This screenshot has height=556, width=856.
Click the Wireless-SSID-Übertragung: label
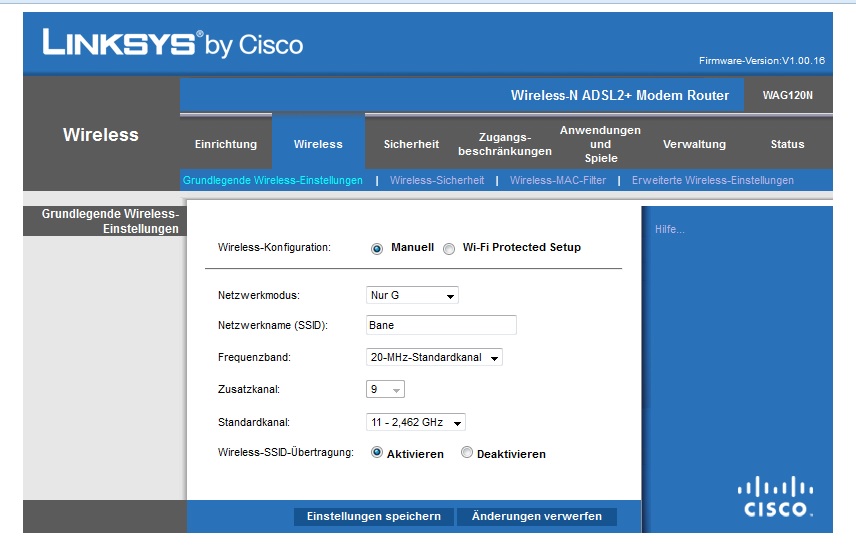[286, 452]
